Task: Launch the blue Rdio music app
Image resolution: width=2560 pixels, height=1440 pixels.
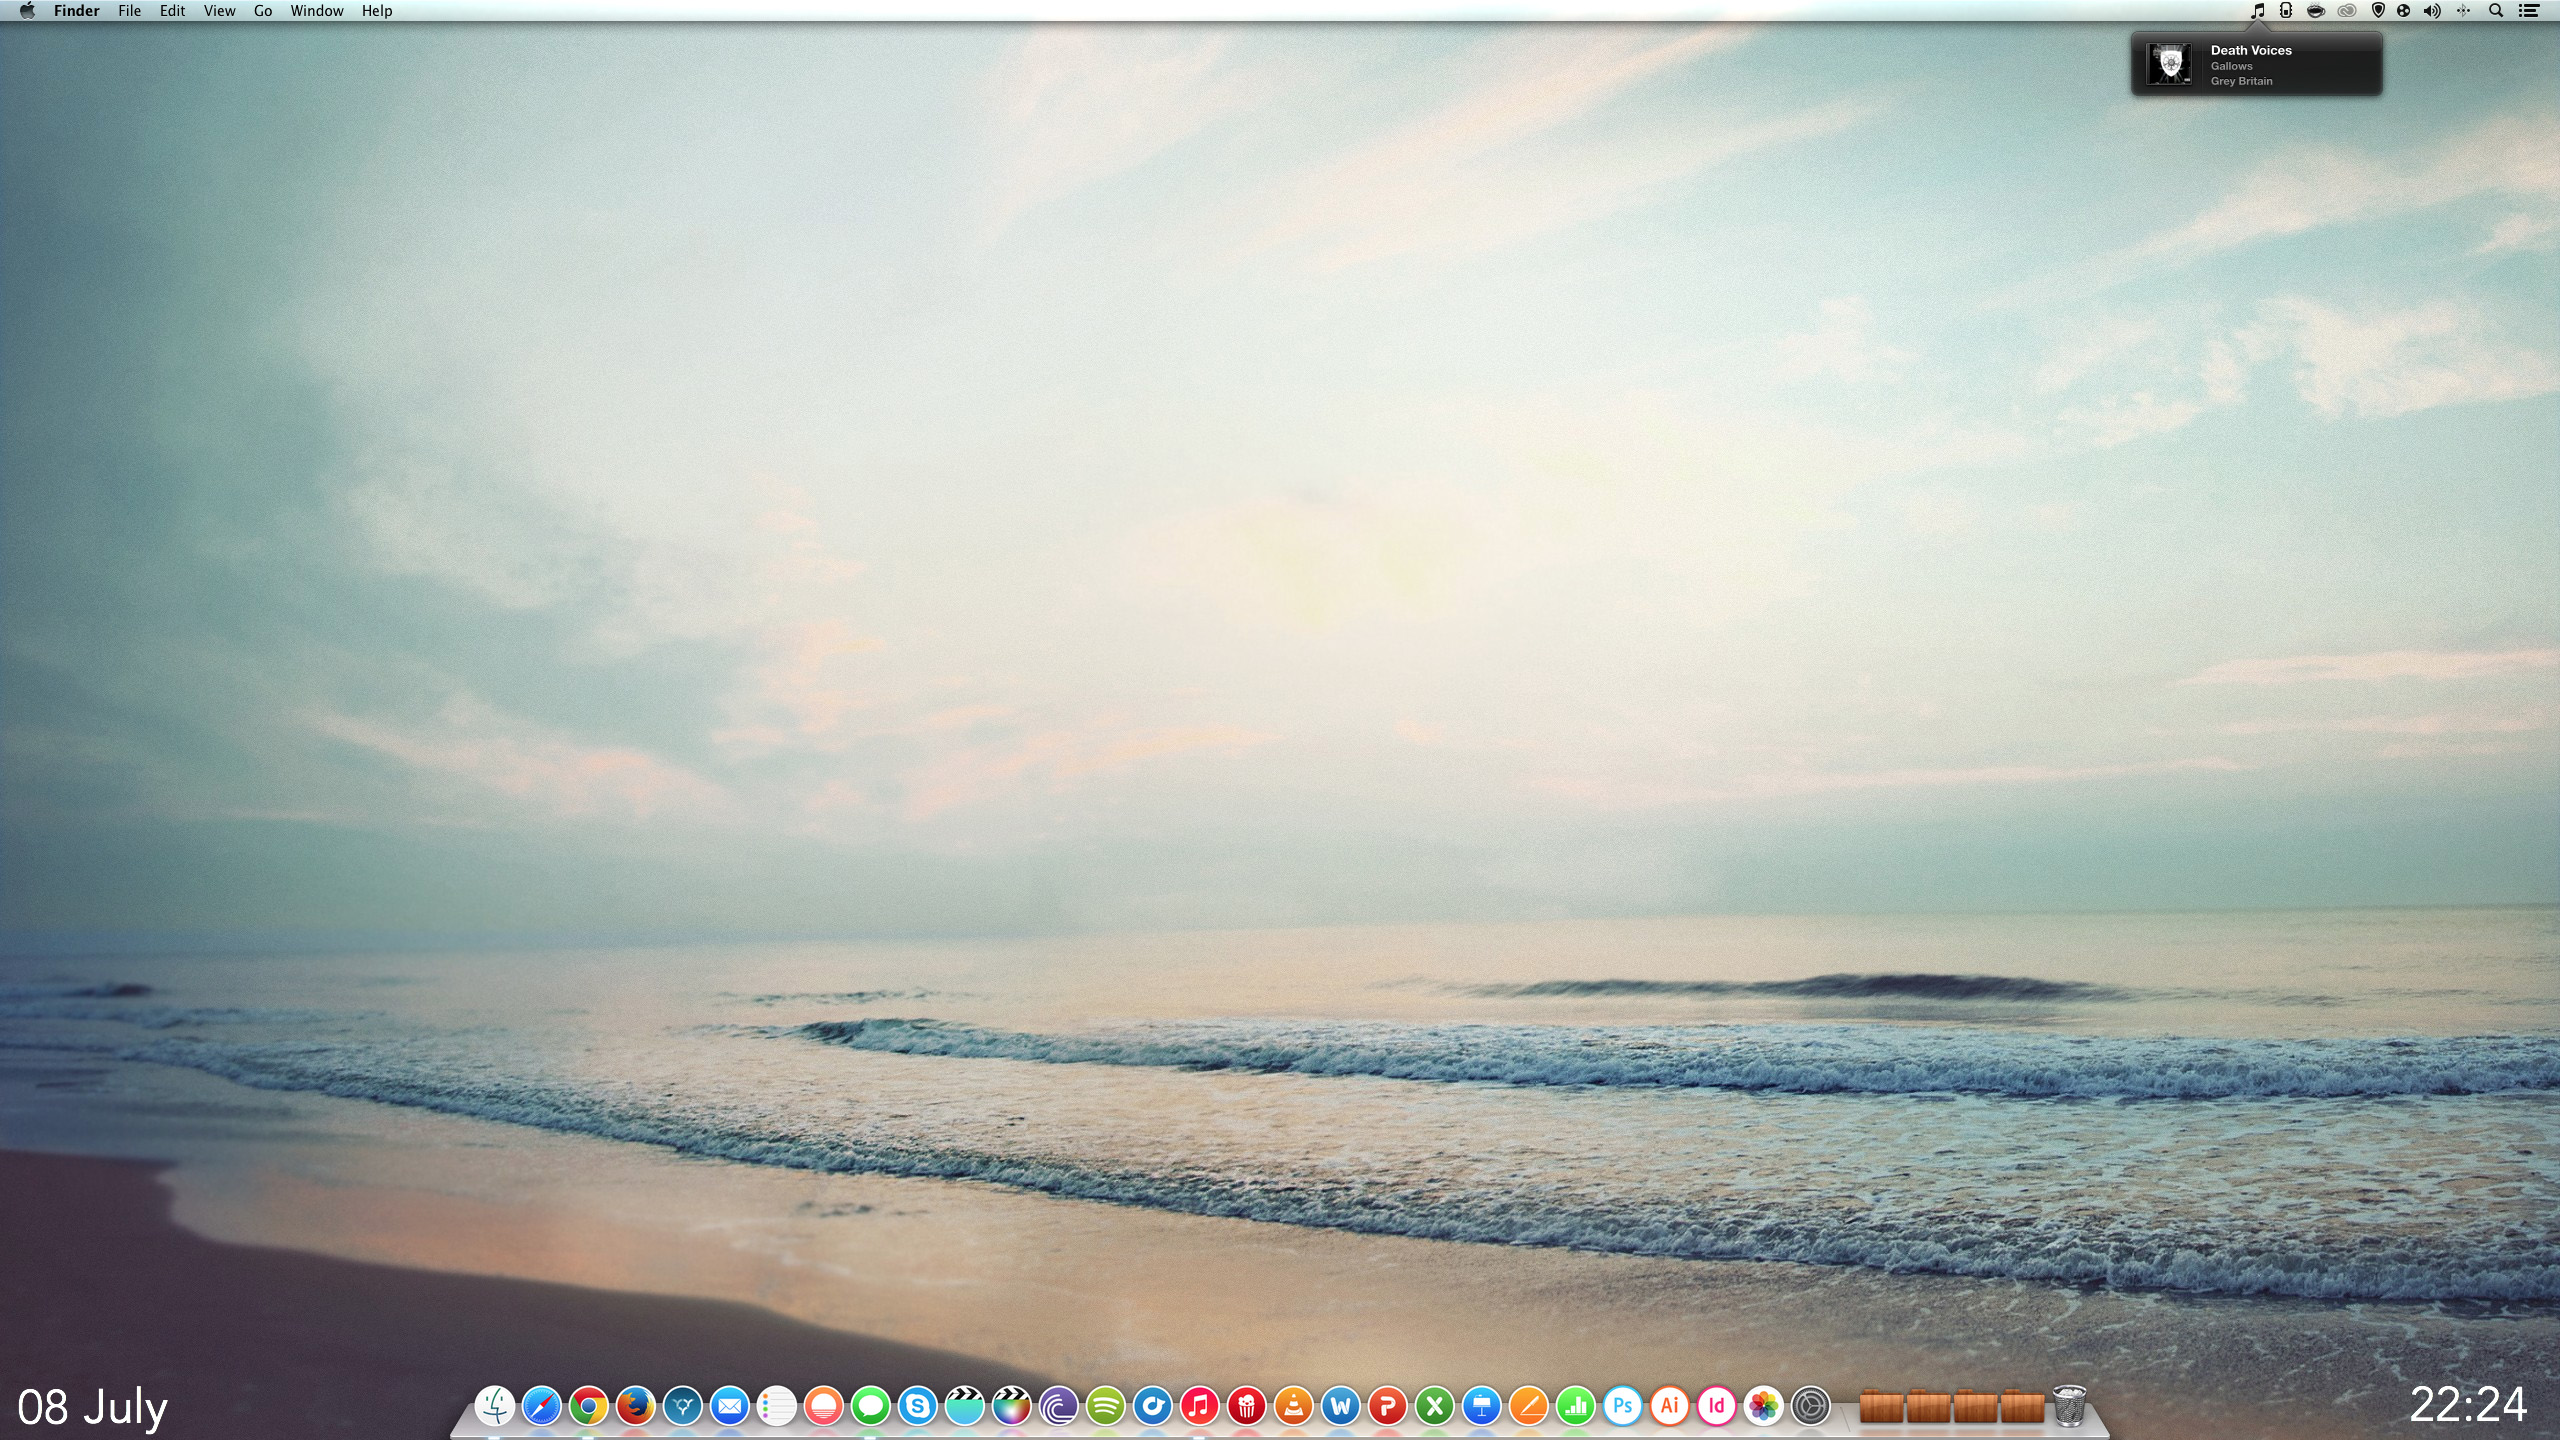Action: click(1153, 1406)
